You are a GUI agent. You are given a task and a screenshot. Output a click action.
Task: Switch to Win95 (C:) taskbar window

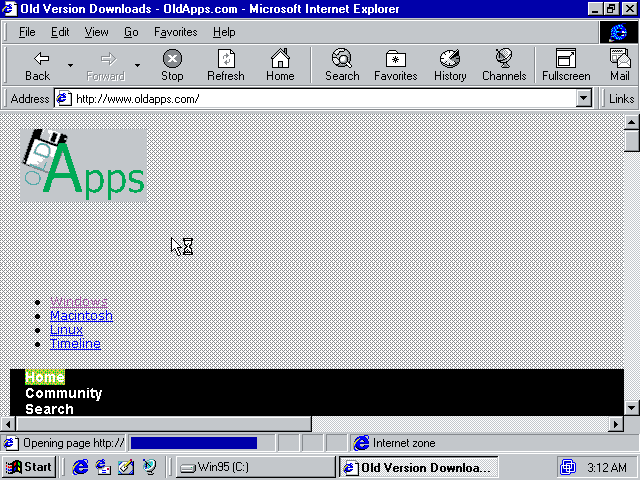[x=256, y=467]
